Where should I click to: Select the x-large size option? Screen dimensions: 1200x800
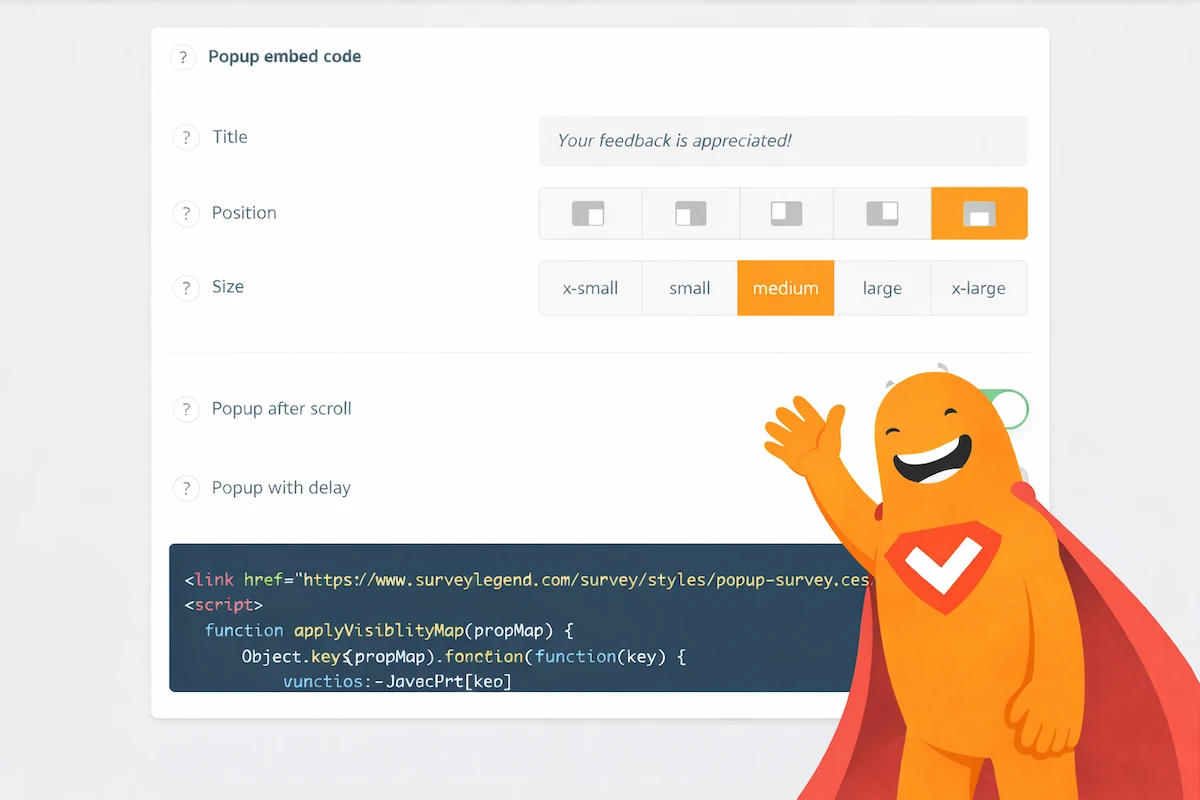coord(978,288)
